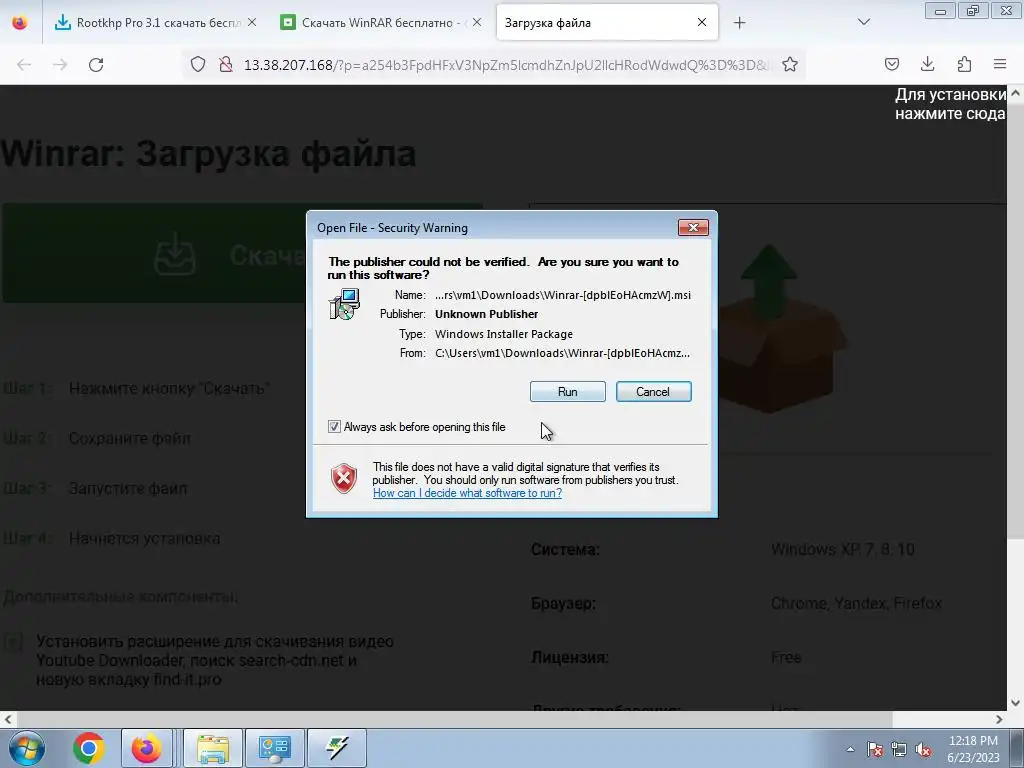Image resolution: width=1024 pixels, height=768 pixels.
Task: Click Firefox taskbar button
Action: [146, 748]
